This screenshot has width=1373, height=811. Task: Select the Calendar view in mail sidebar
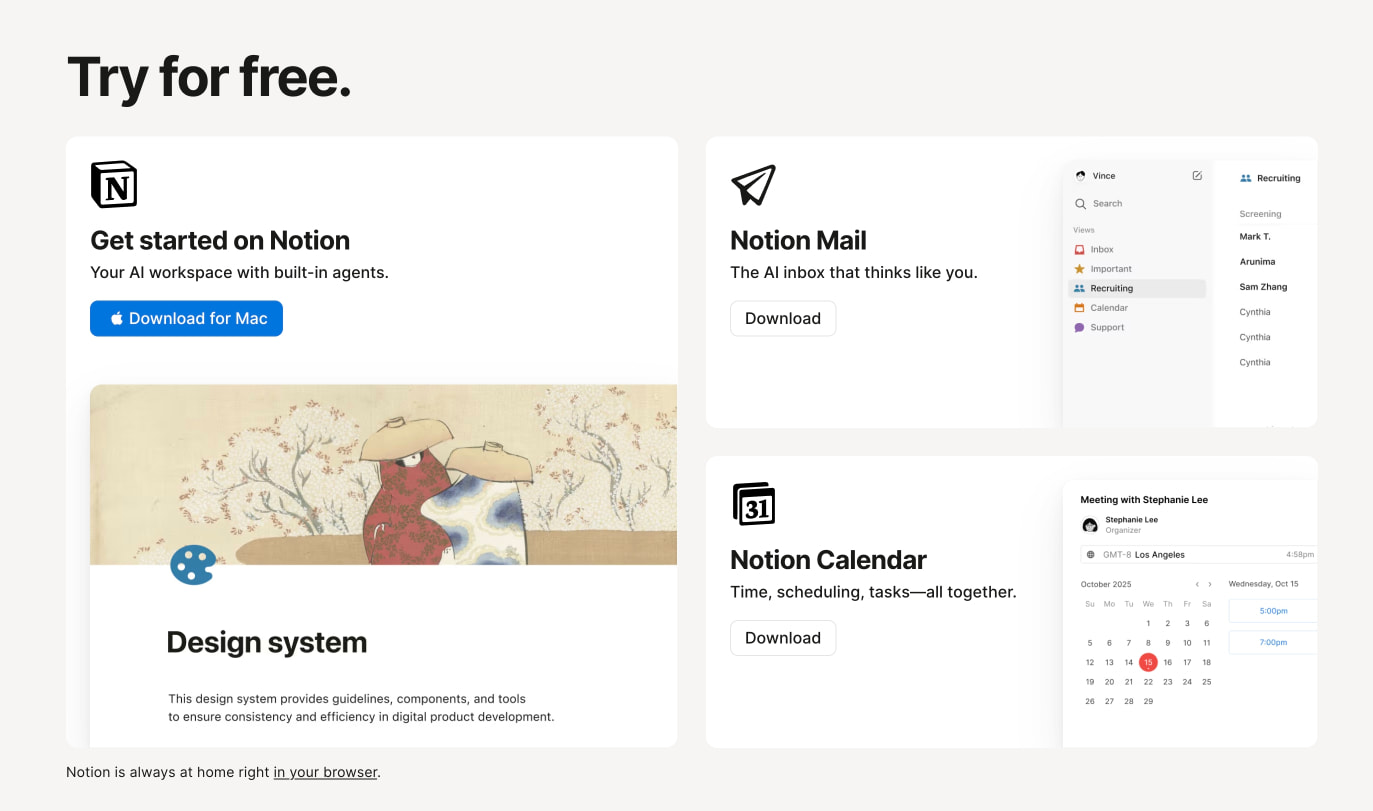[1136, 308]
